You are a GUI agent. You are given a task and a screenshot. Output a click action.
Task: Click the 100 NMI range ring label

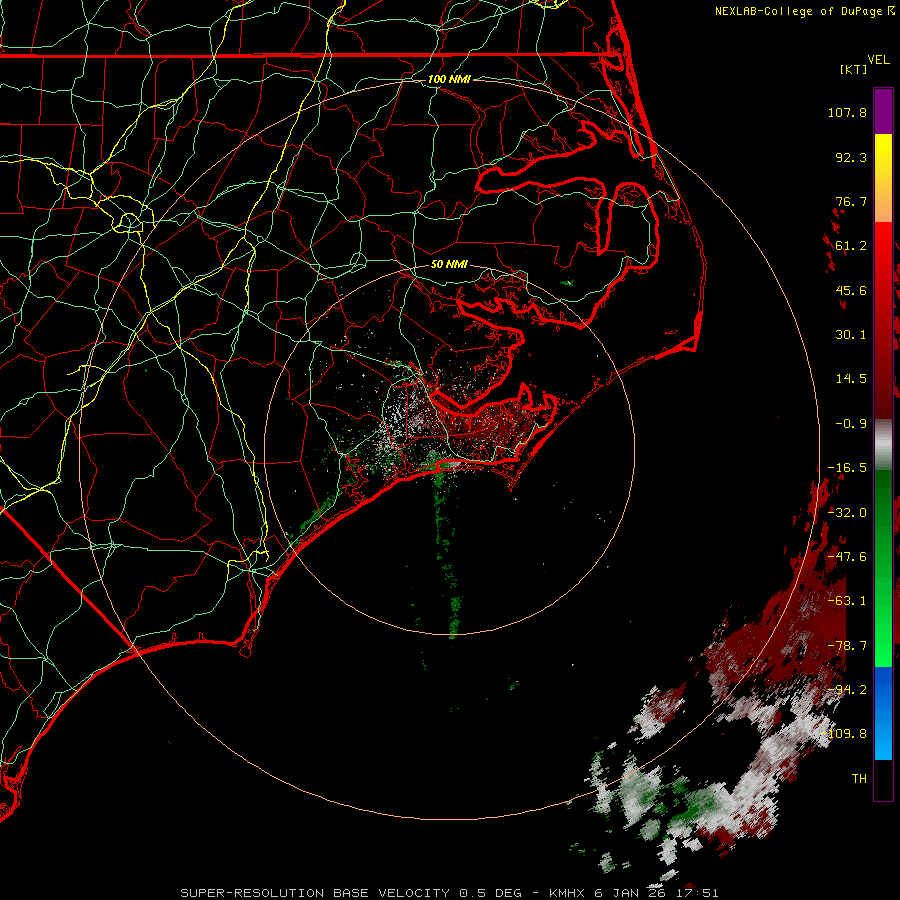click(449, 79)
